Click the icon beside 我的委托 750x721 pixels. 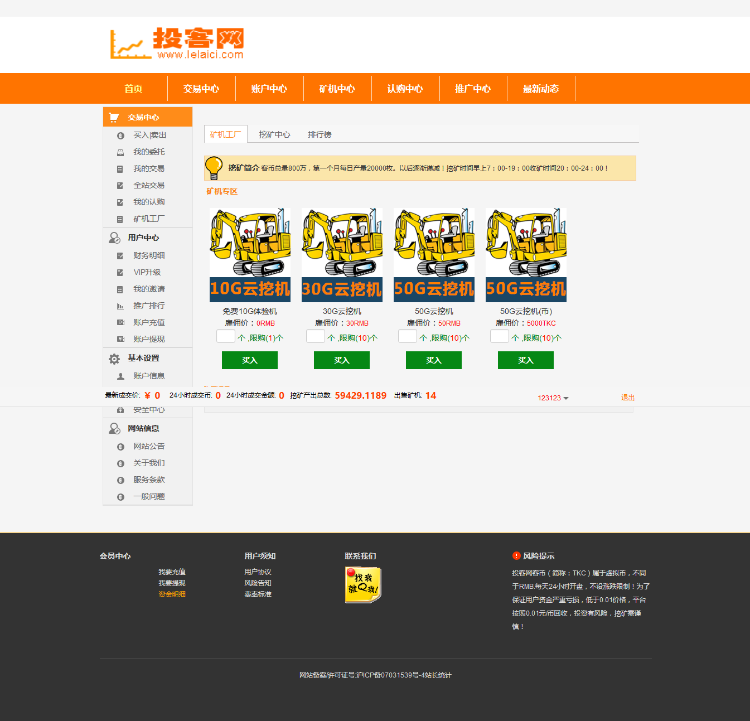coord(121,152)
